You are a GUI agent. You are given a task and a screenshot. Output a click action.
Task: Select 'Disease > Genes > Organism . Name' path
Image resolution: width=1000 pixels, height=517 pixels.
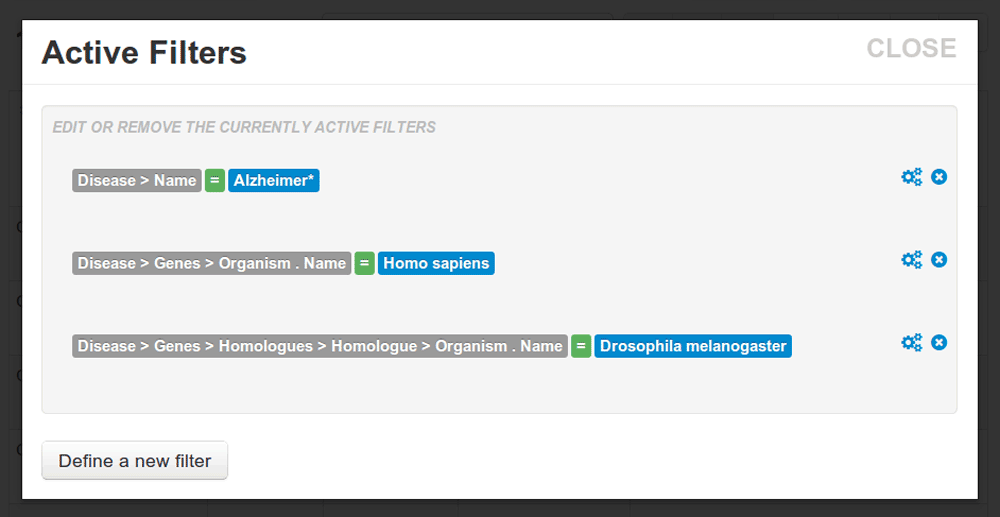tap(212, 264)
